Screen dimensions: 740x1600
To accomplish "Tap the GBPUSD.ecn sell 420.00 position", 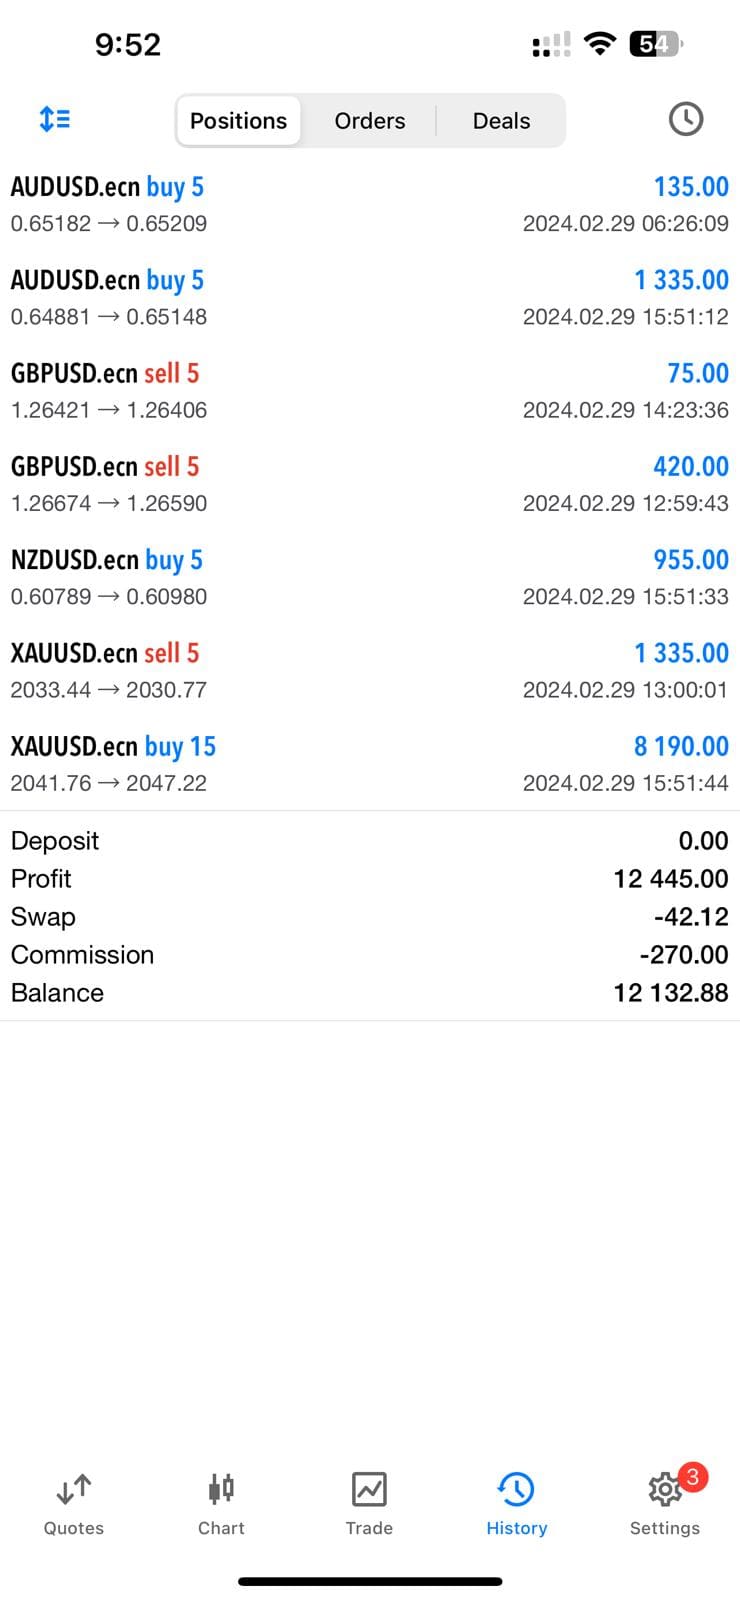I will [x=369, y=484].
